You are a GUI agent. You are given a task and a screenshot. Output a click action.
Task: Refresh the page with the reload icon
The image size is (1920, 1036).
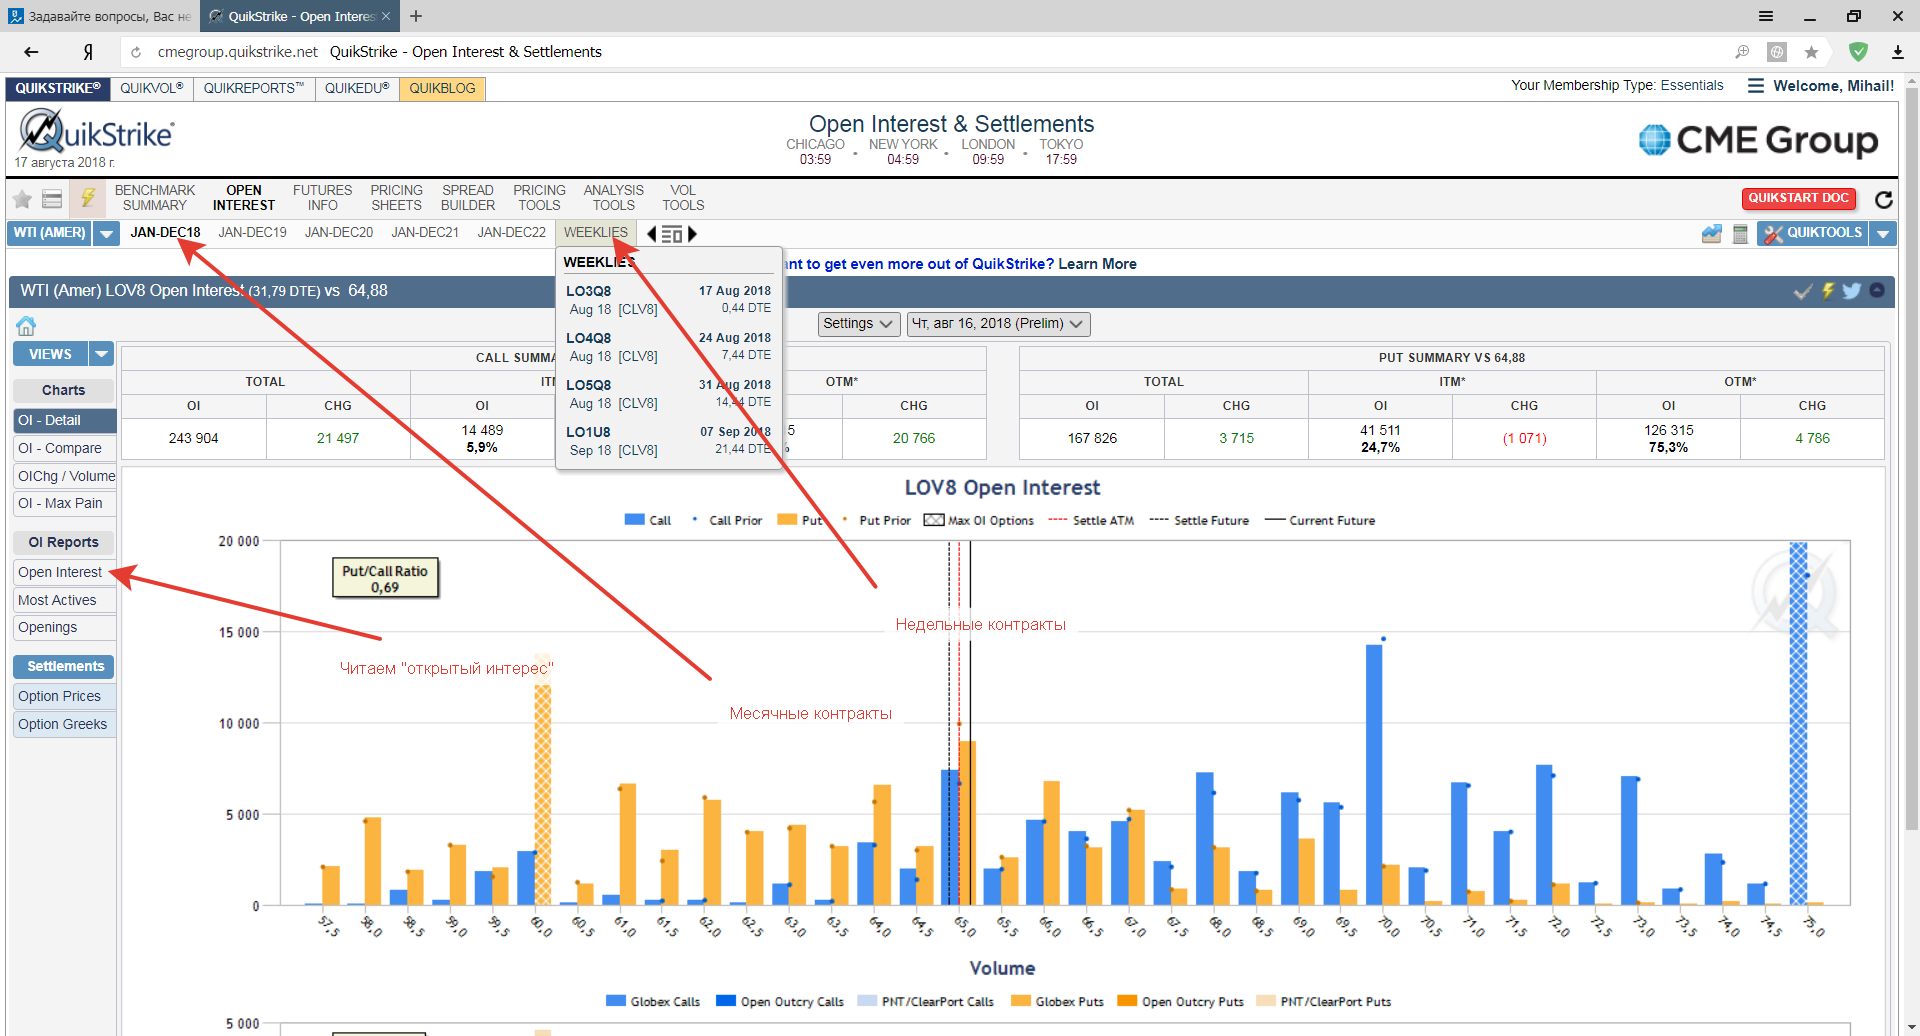1884,199
